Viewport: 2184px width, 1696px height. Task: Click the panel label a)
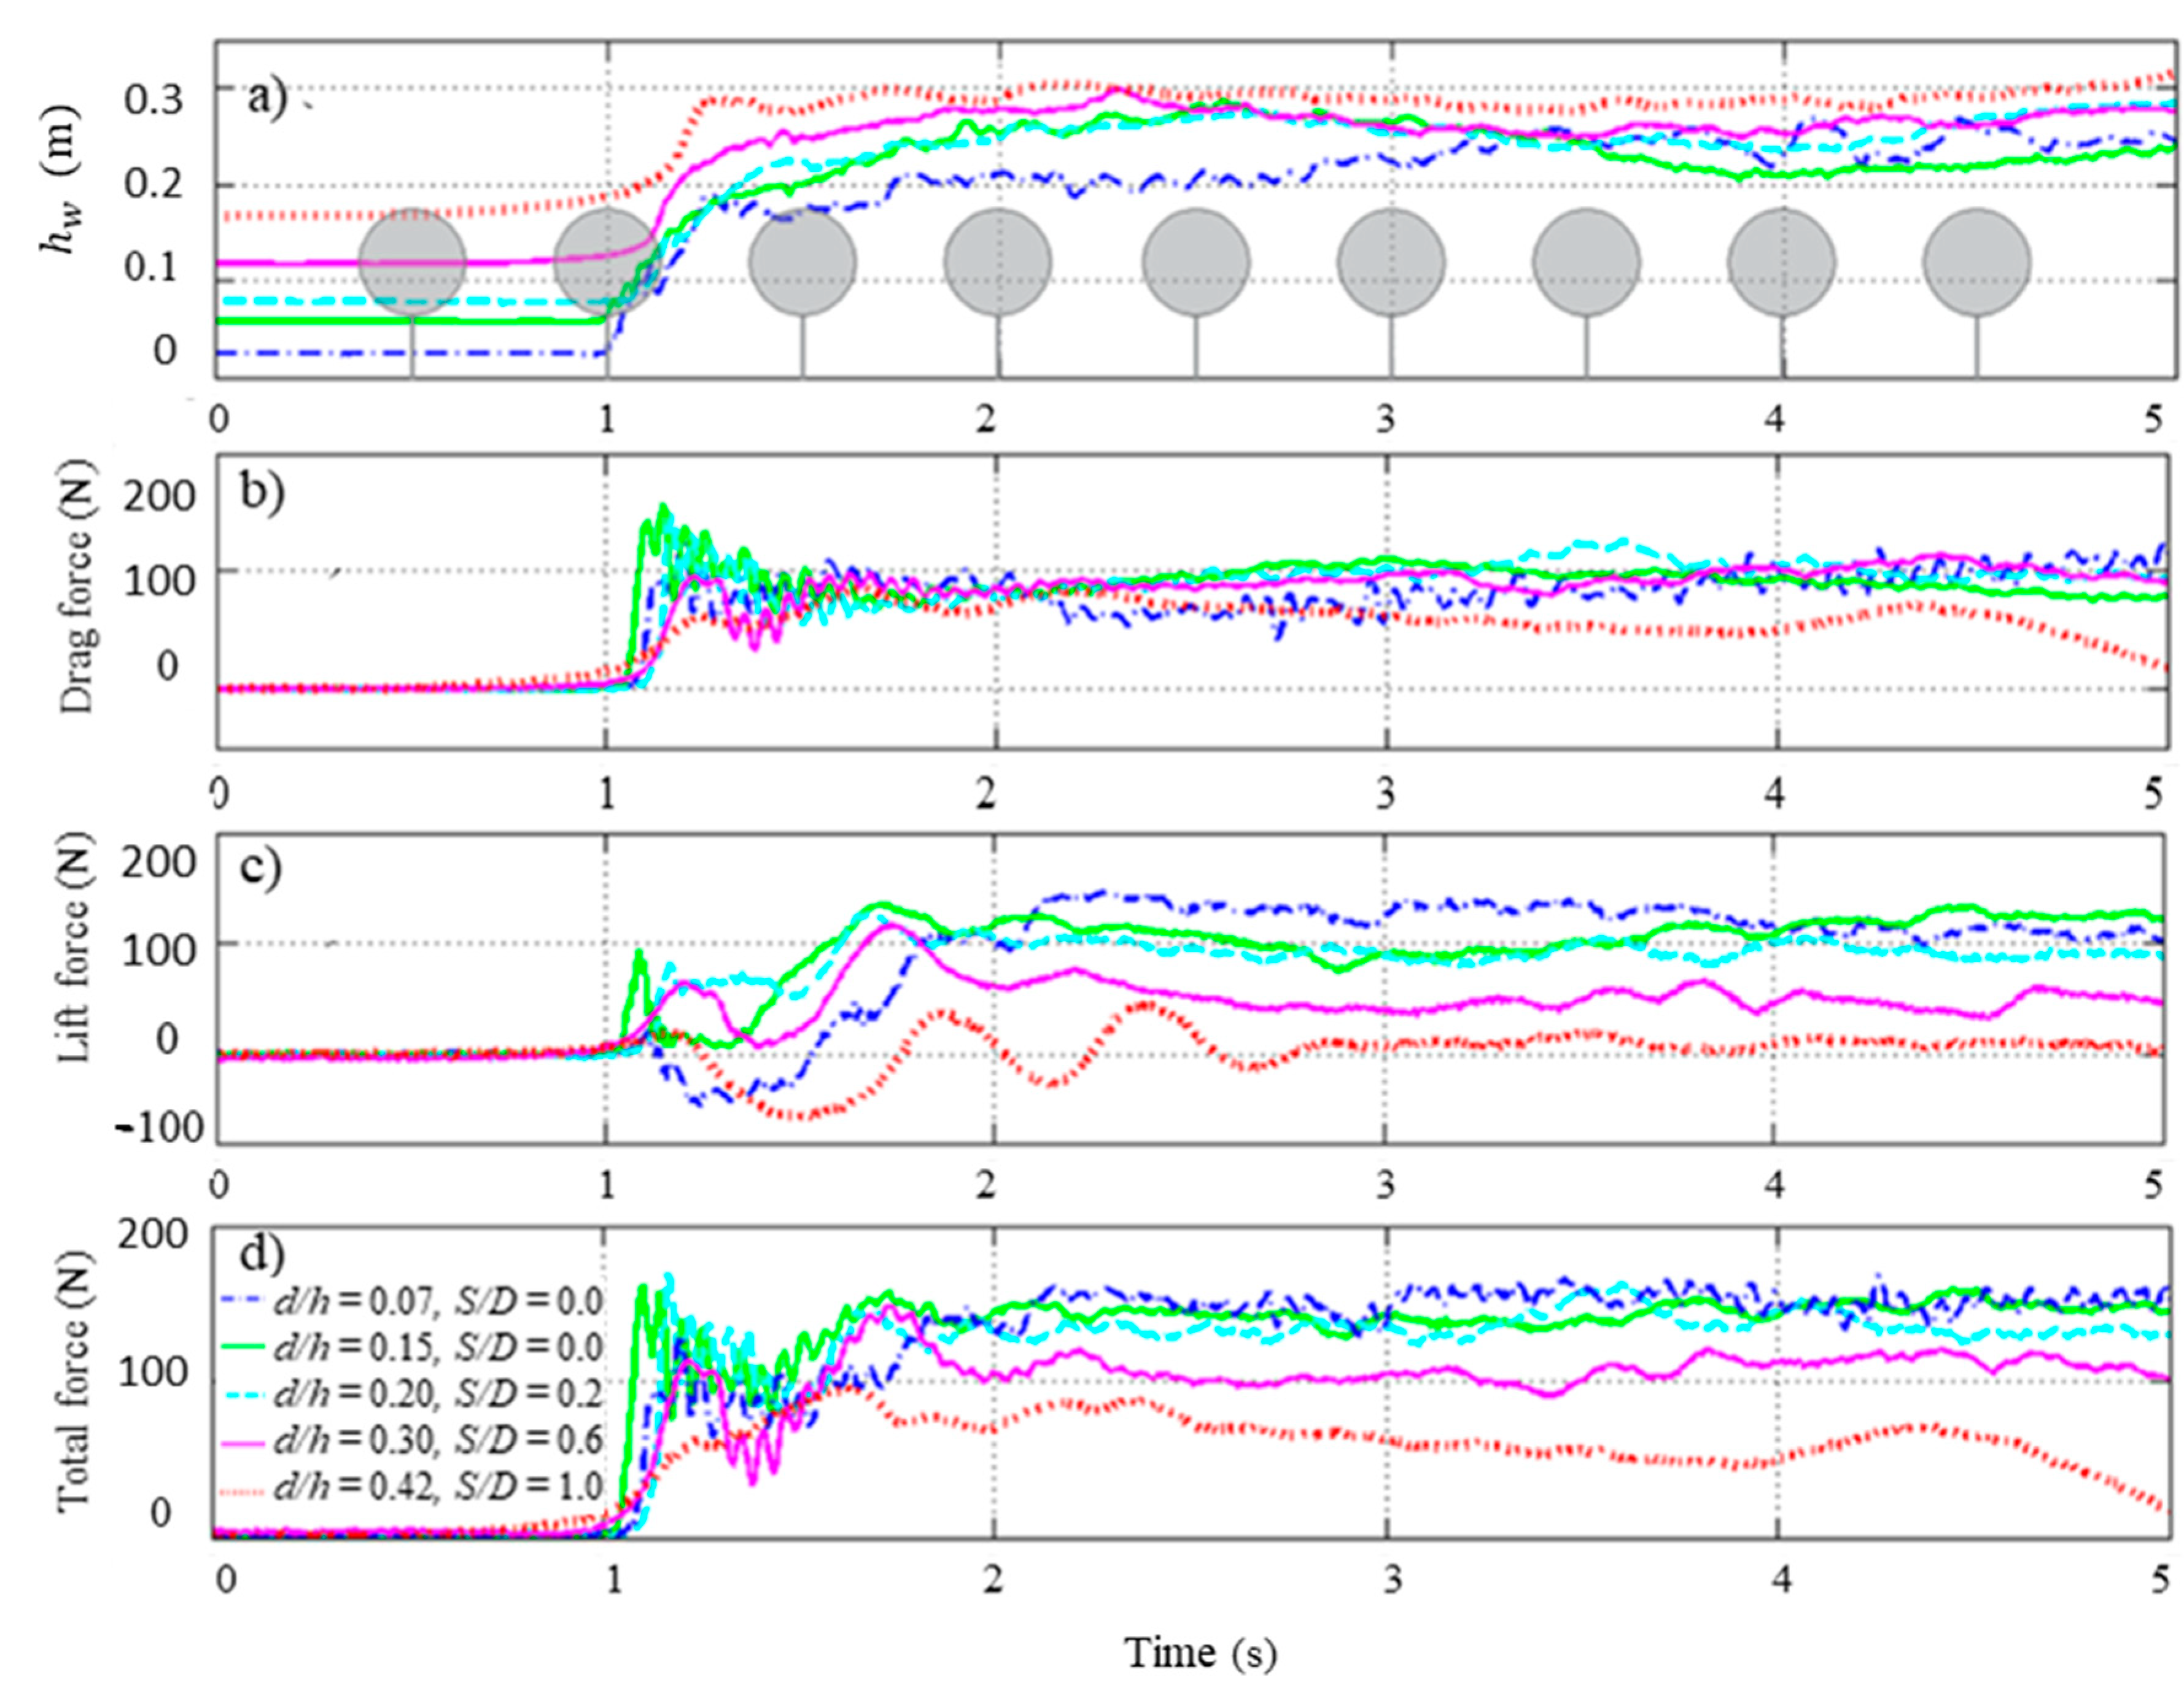[x=267, y=99]
